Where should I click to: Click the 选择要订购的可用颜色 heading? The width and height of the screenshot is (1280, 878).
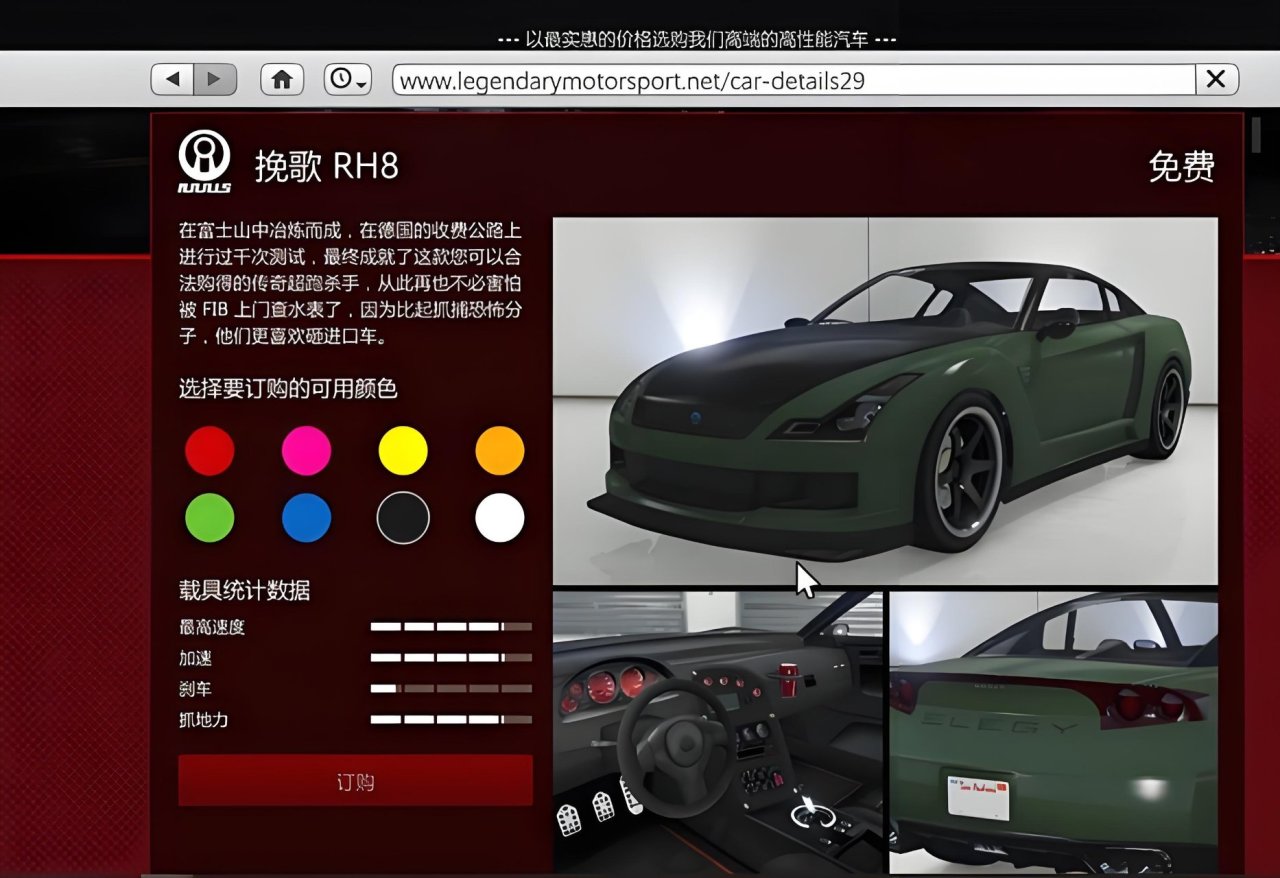click(288, 388)
